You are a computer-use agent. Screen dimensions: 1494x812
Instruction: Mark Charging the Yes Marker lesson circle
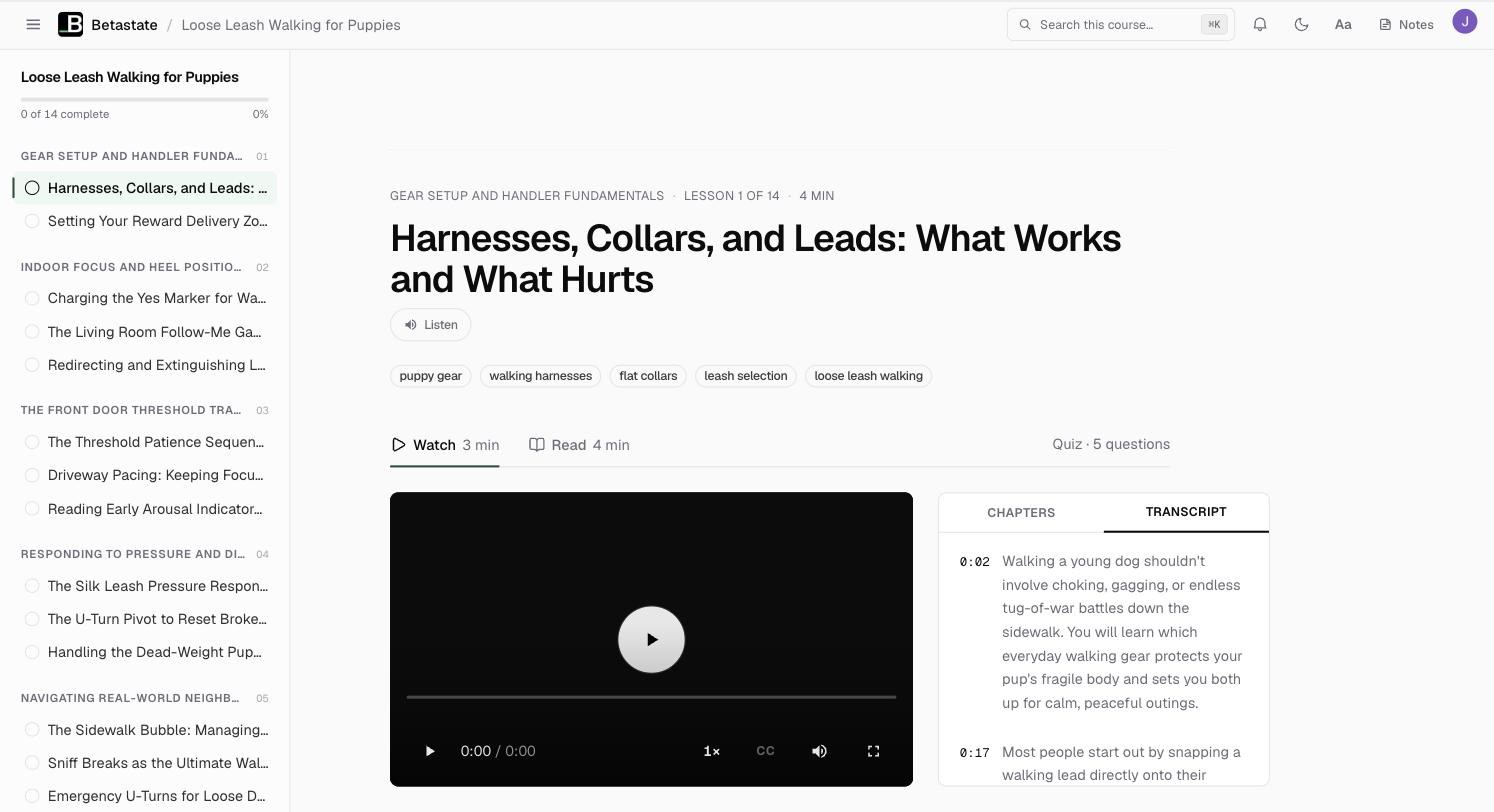tap(32, 298)
